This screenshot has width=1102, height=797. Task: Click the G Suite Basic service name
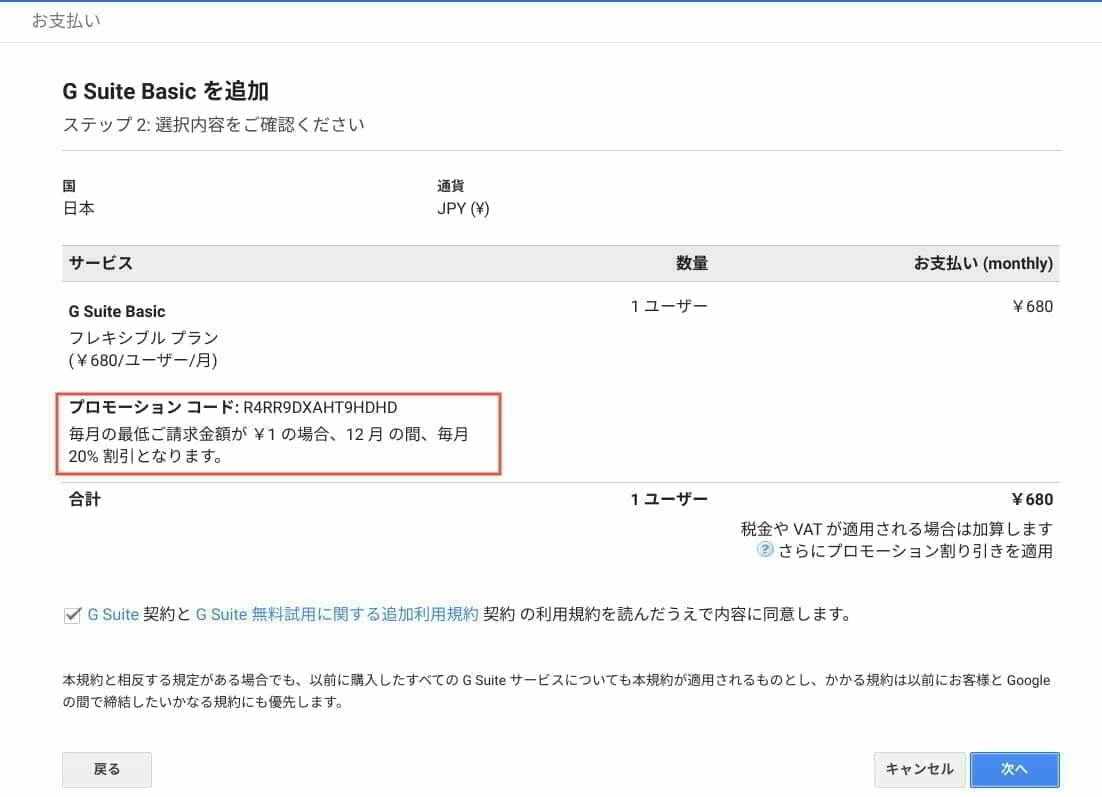tap(117, 311)
